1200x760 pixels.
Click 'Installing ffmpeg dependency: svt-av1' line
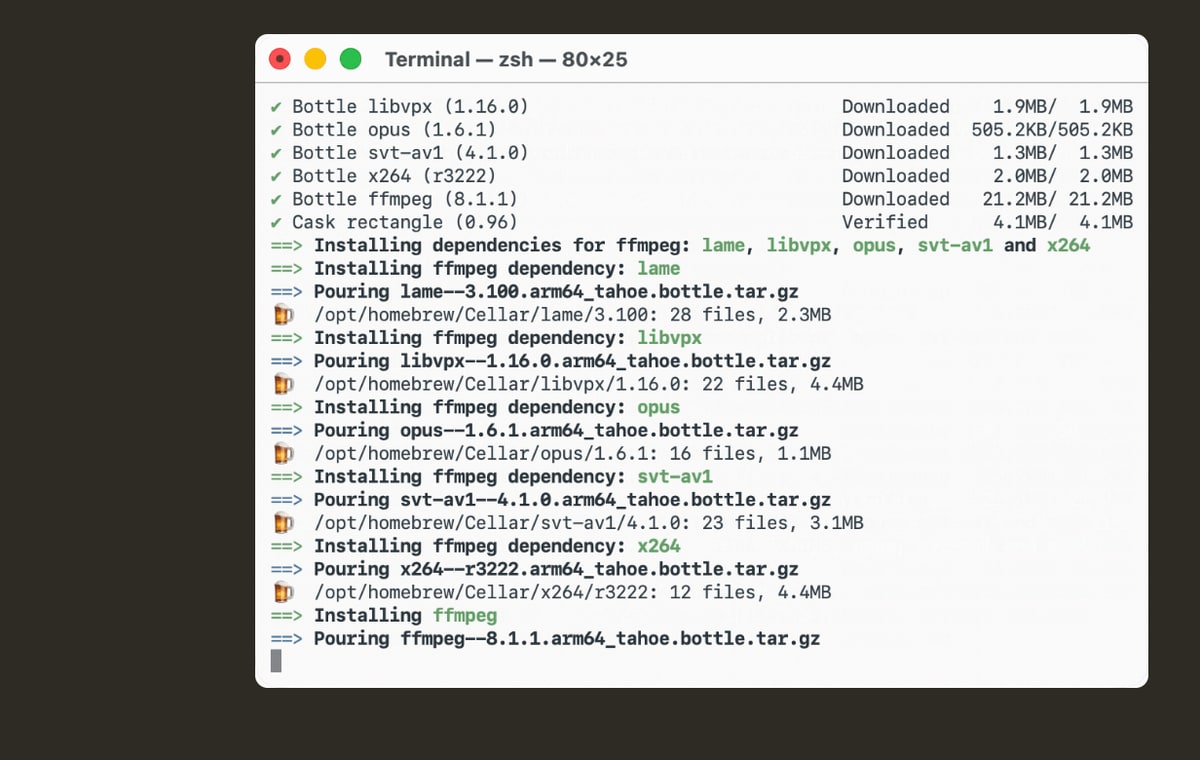coord(513,476)
